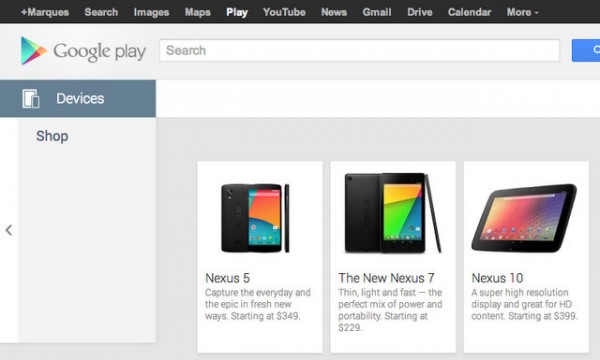
Task: Open the Nexus 5 product image
Action: click(255, 218)
